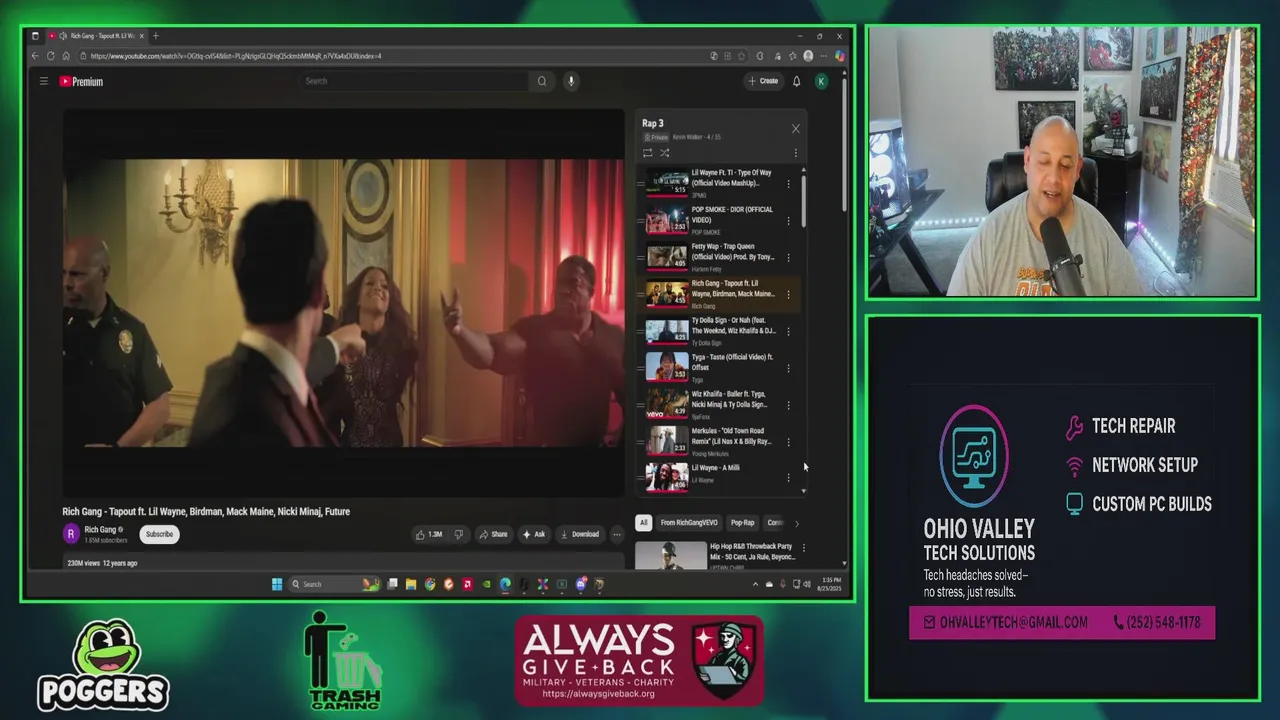
Task: Toggle playlist shuffle in Rap 3
Action: [x=664, y=153]
